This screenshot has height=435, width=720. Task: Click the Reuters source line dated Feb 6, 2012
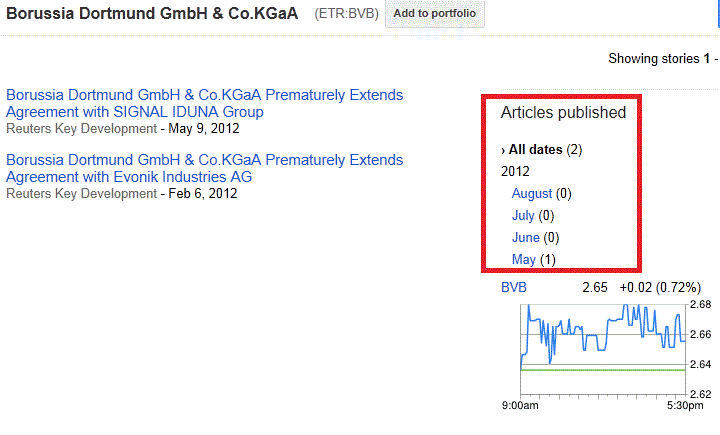pyautogui.click(x=121, y=193)
